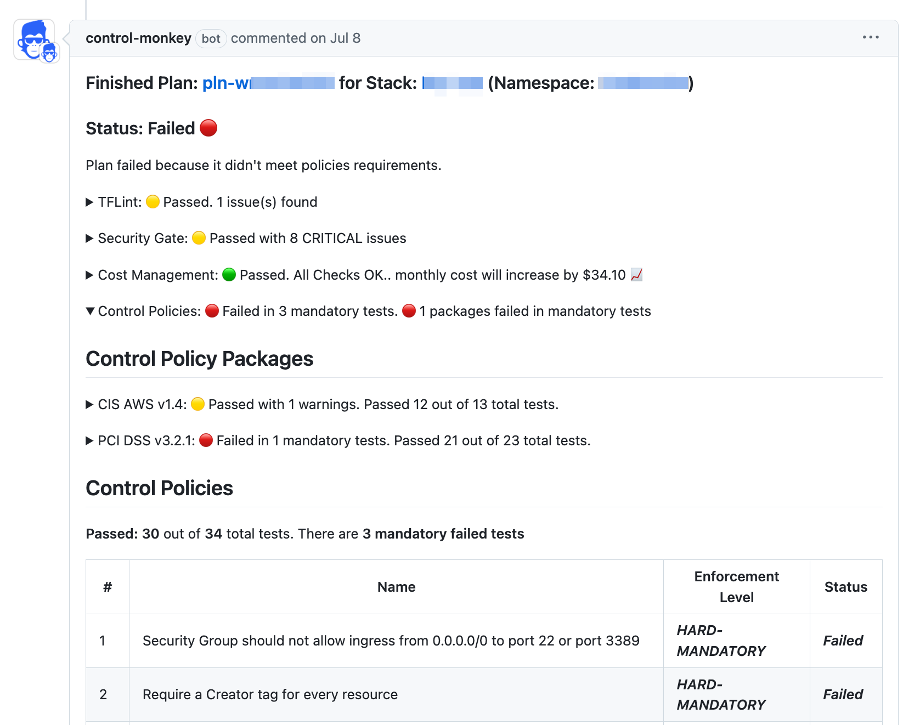Click the blurred Stack name link
Screen dimensions: 904x726
pyautogui.click(x=453, y=83)
